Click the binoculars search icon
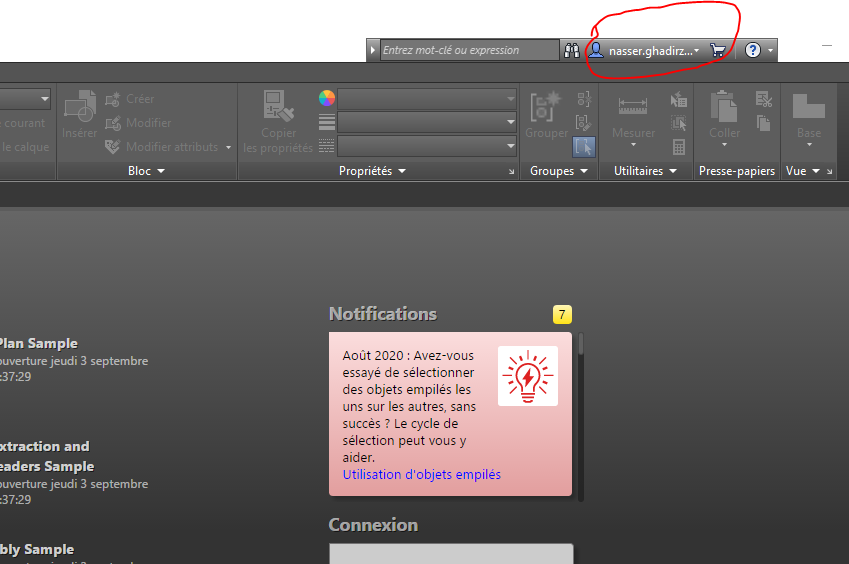Viewport: 849px width, 564px height. pos(572,50)
